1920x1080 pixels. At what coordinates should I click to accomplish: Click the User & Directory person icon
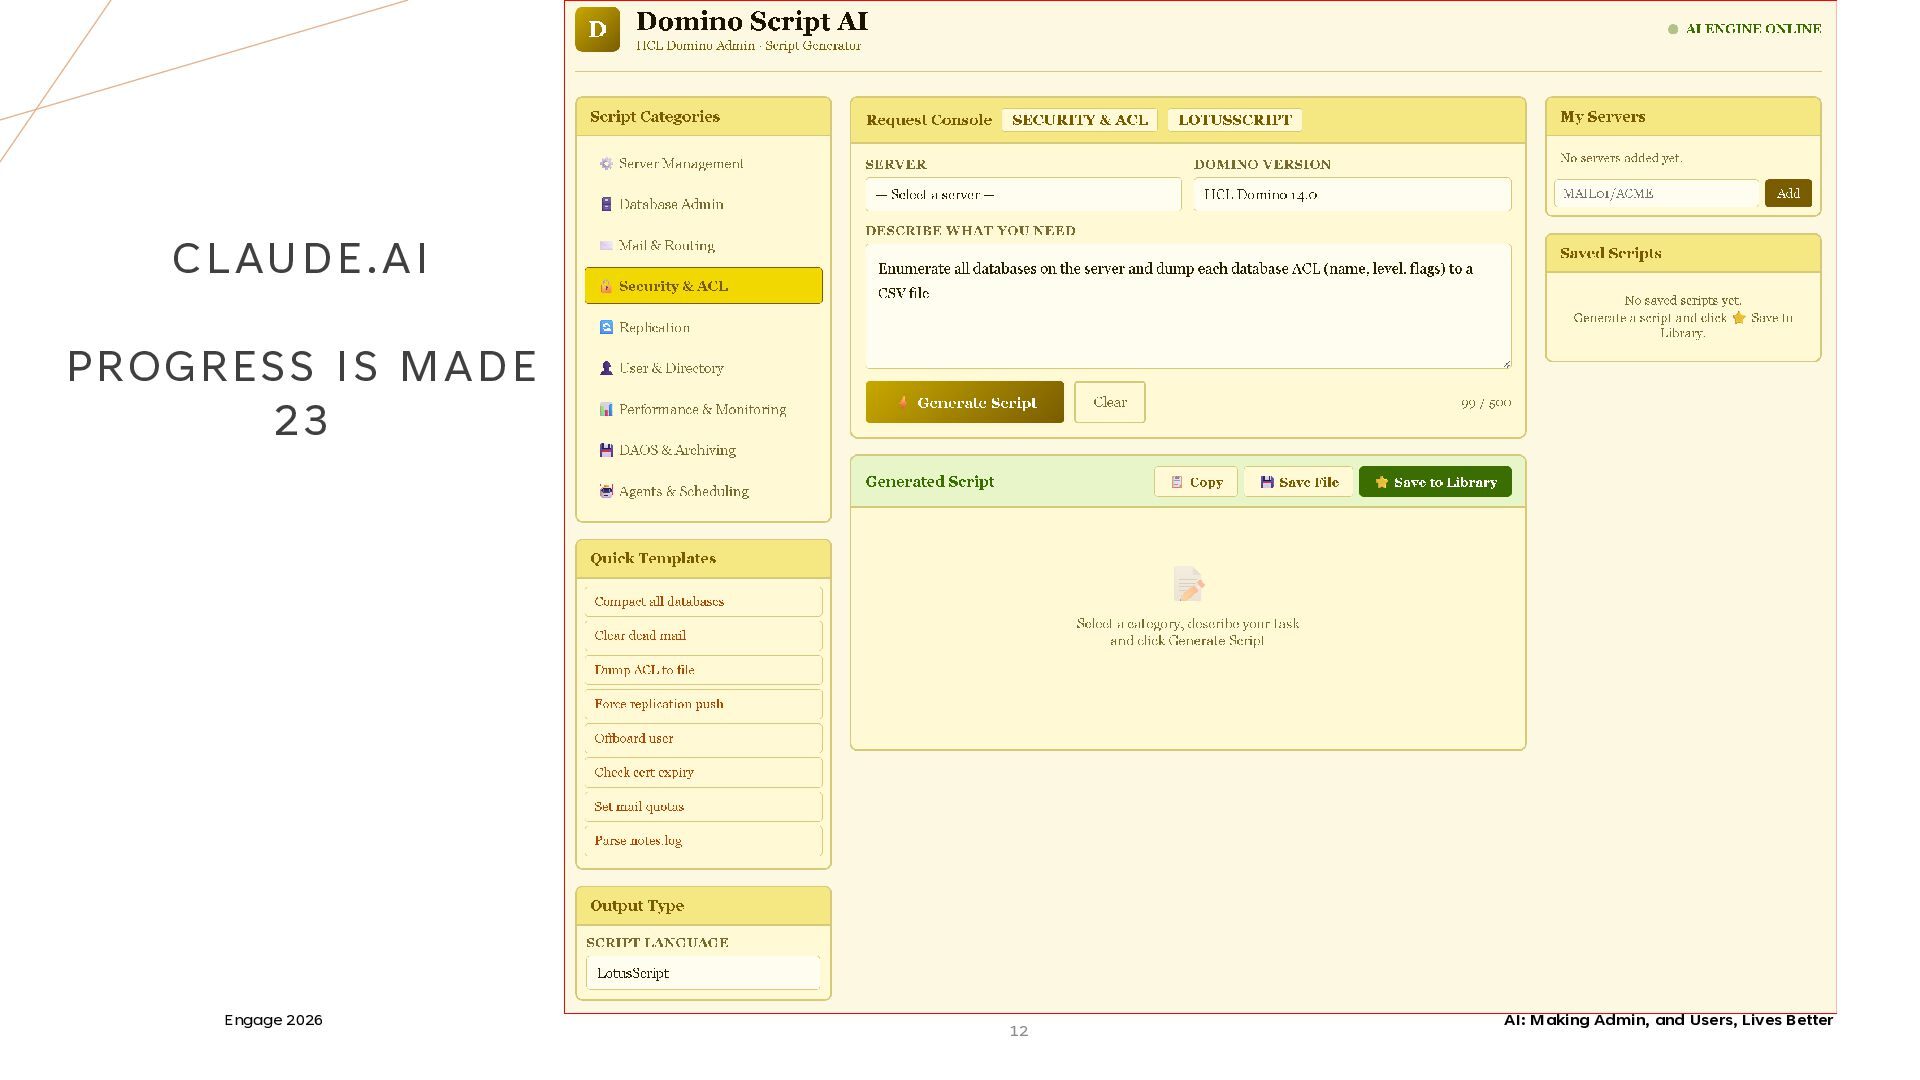[606, 369]
